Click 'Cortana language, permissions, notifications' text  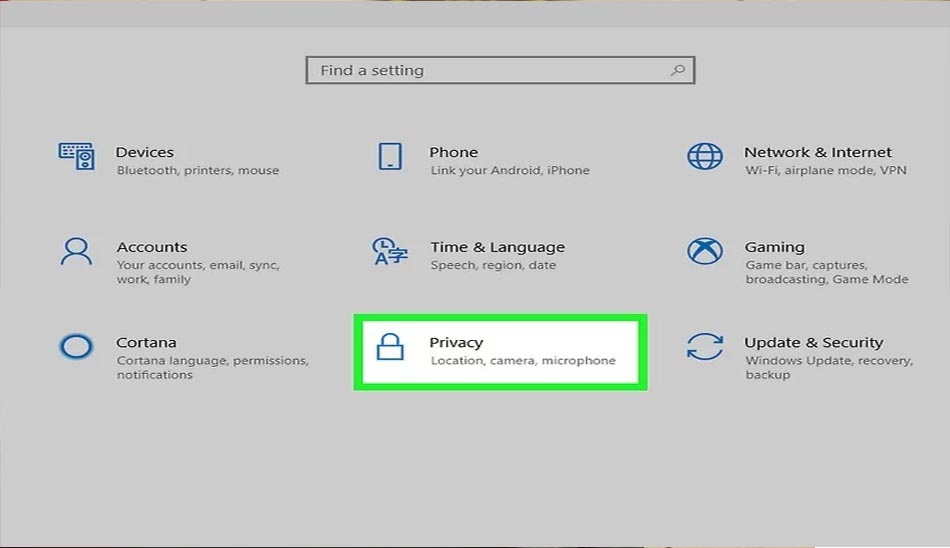click(x=213, y=367)
